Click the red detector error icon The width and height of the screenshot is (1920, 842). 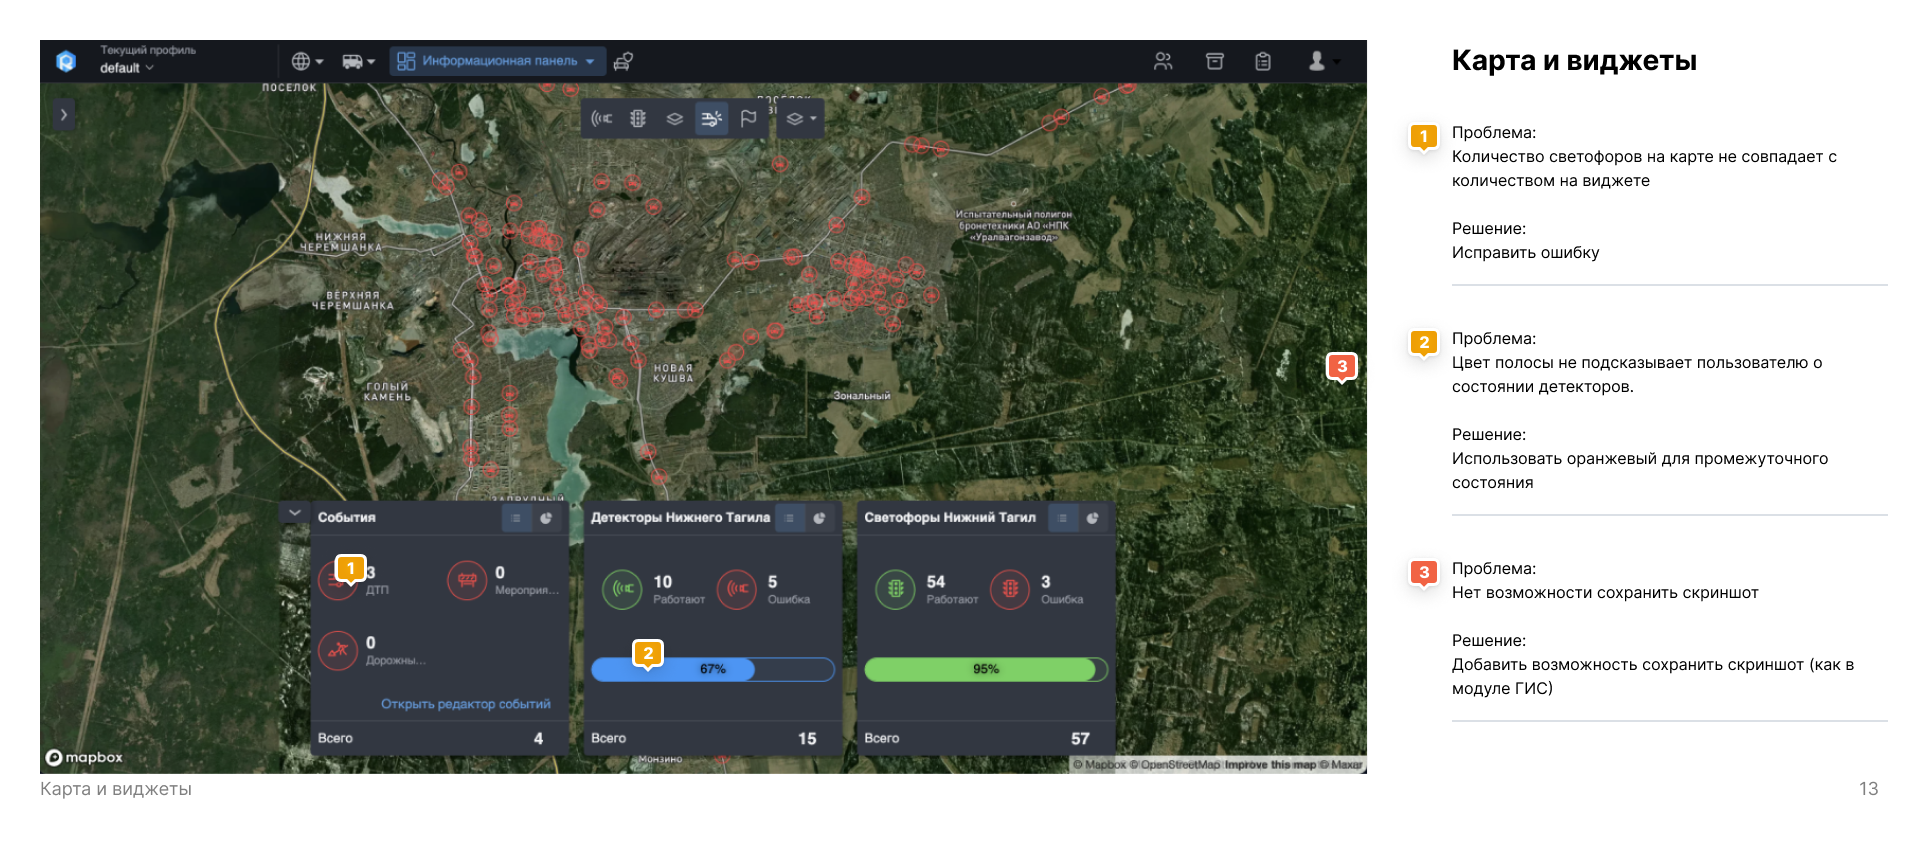(x=737, y=589)
